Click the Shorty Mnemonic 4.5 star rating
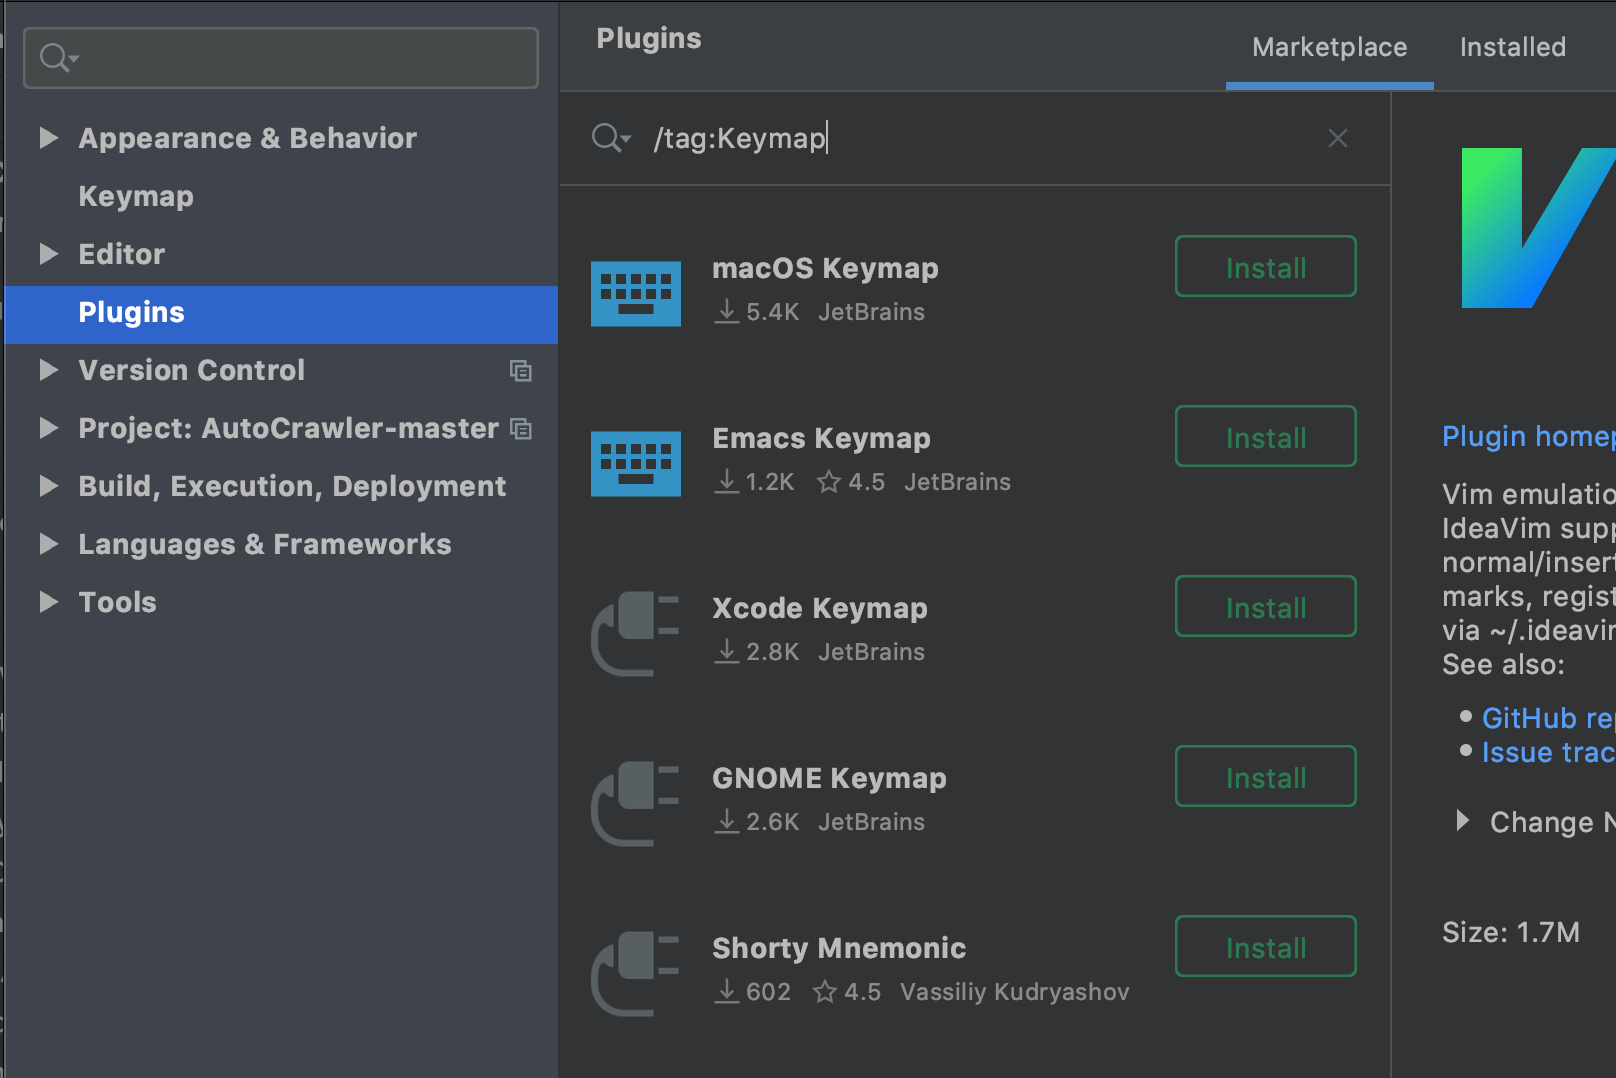Viewport: 1616px width, 1078px height. [x=847, y=992]
